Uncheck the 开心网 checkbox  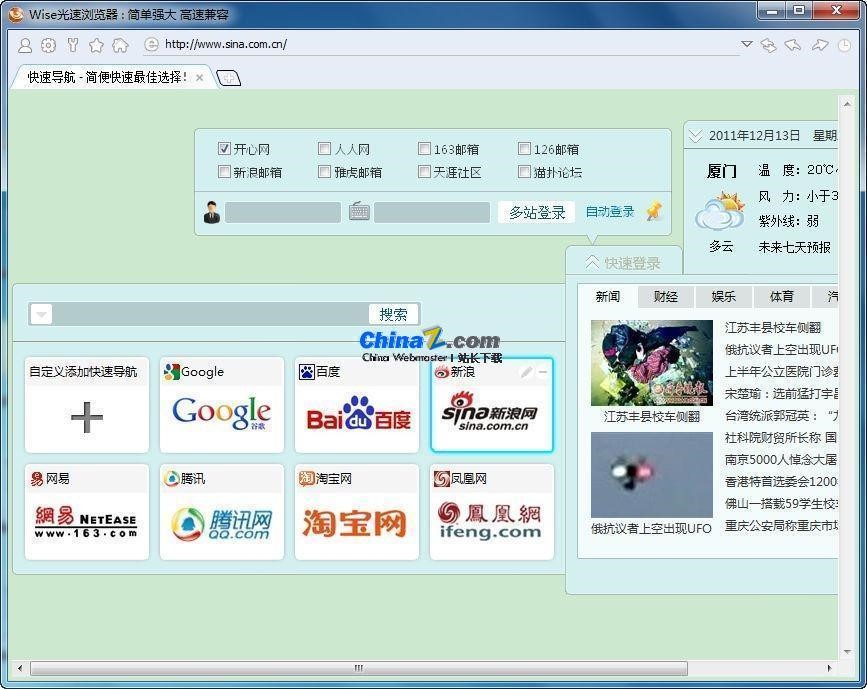(224, 148)
